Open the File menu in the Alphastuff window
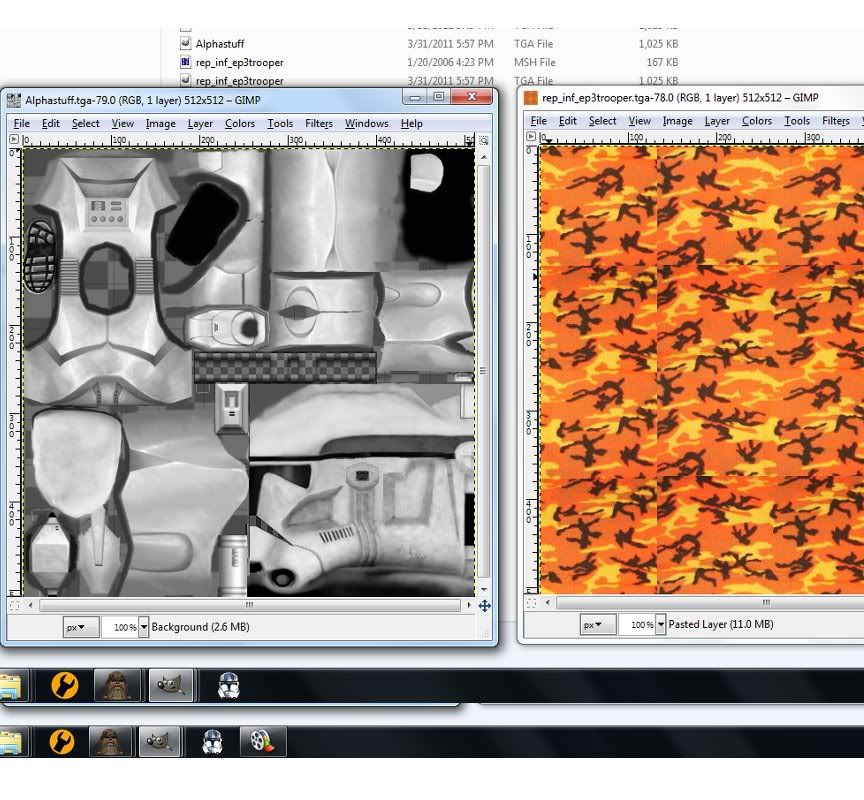This screenshot has width=864, height=800. pos(21,123)
